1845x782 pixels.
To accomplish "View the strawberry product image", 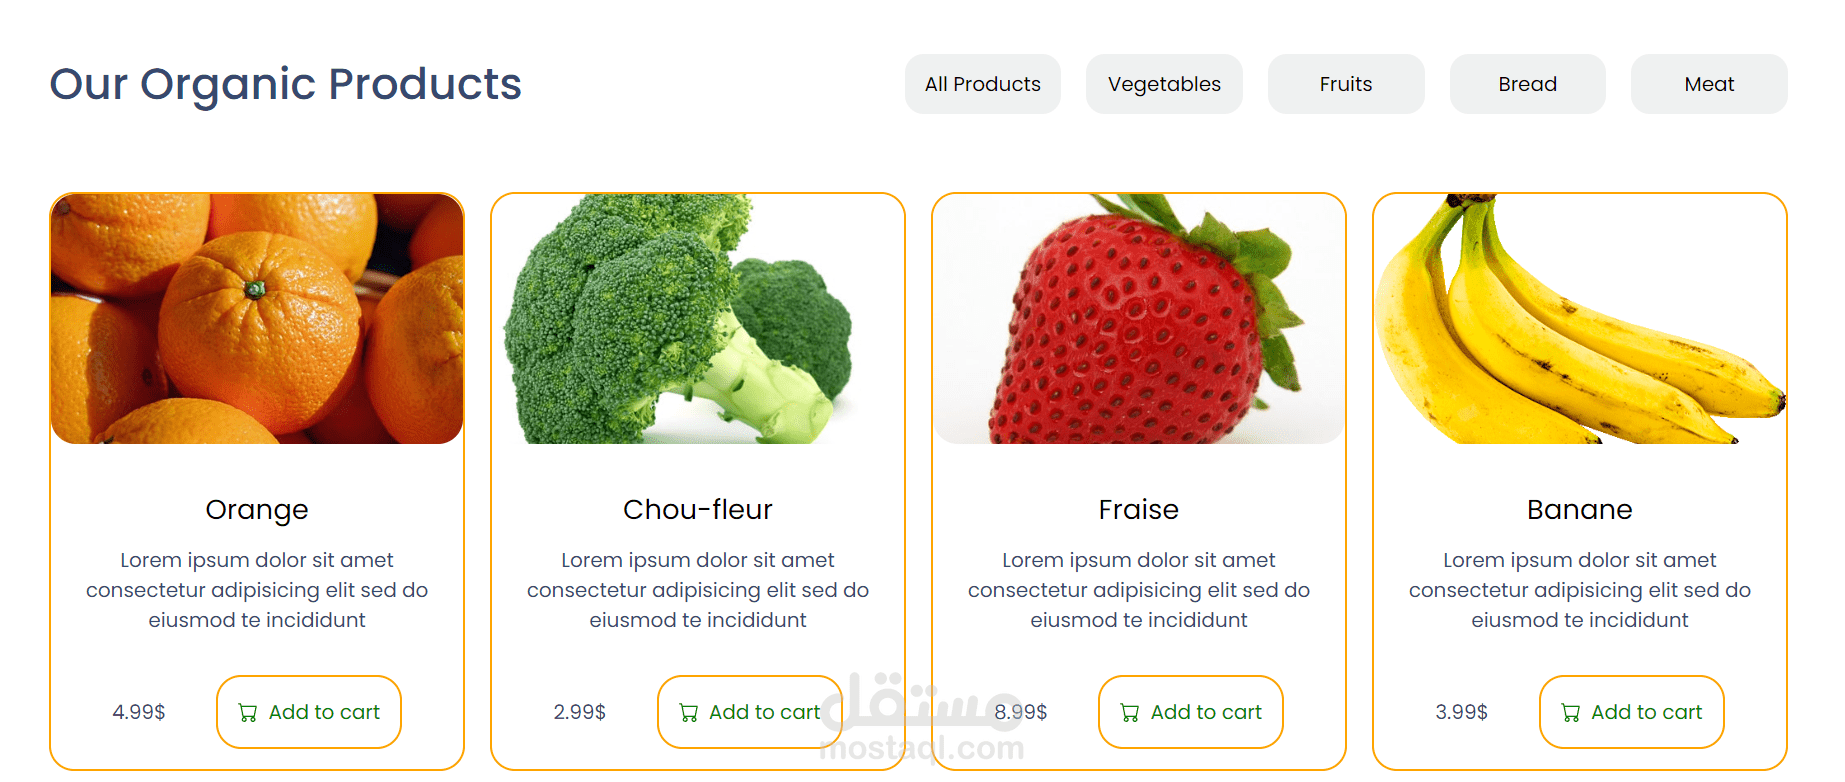I will (1139, 319).
